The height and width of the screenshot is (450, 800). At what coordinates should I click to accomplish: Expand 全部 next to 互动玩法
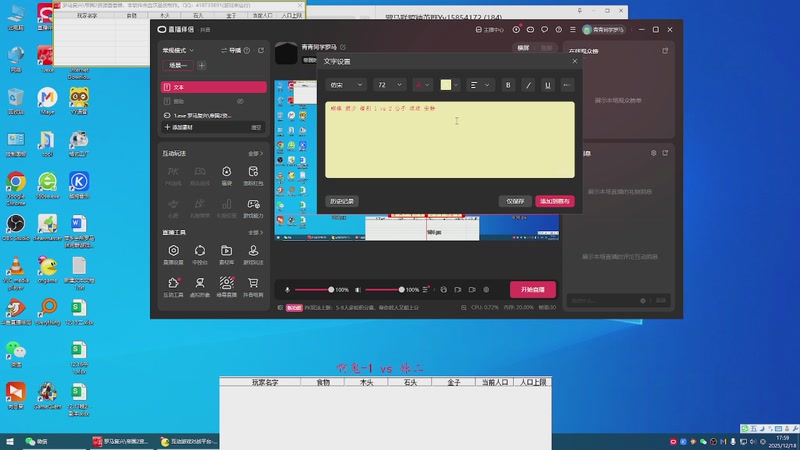coord(255,154)
